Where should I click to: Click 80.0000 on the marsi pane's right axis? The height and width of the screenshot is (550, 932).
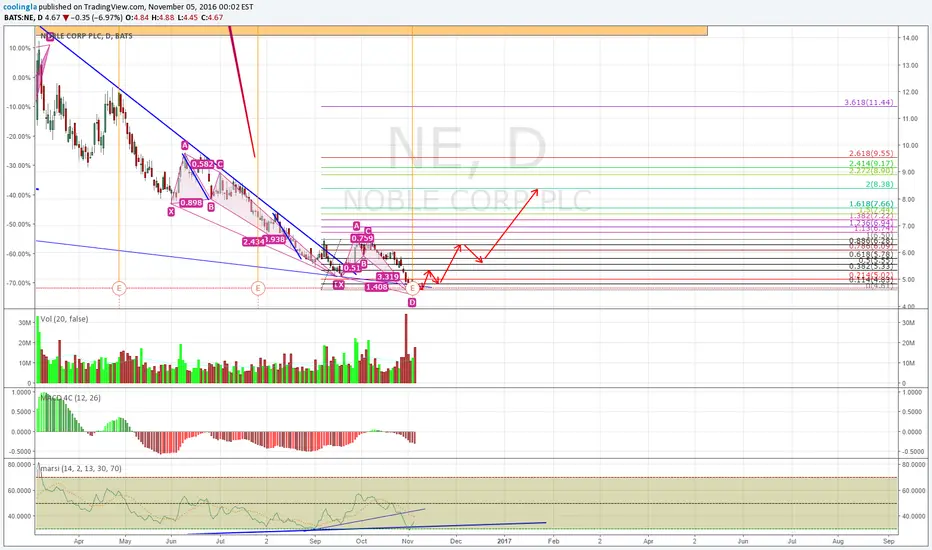(914, 465)
